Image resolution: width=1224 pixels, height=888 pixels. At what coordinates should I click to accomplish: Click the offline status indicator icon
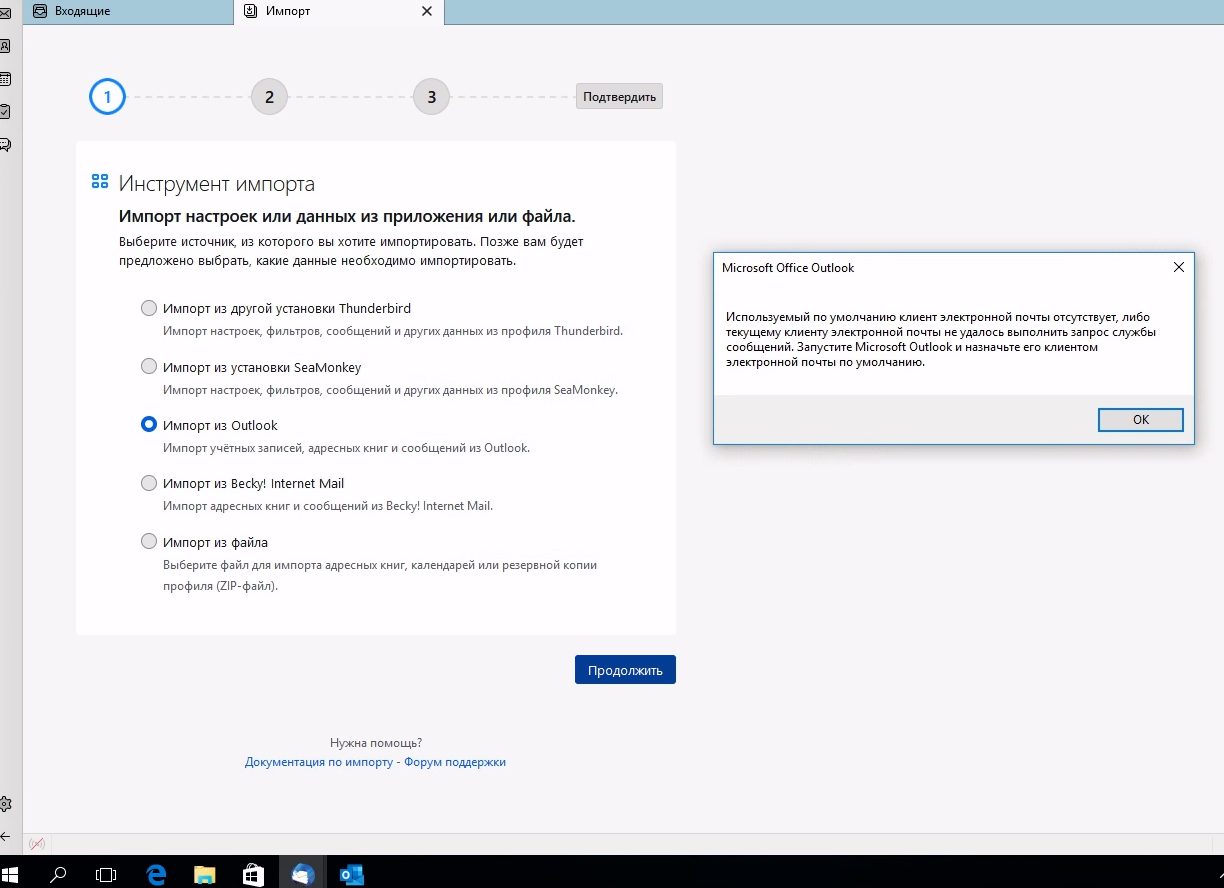[x=37, y=844]
